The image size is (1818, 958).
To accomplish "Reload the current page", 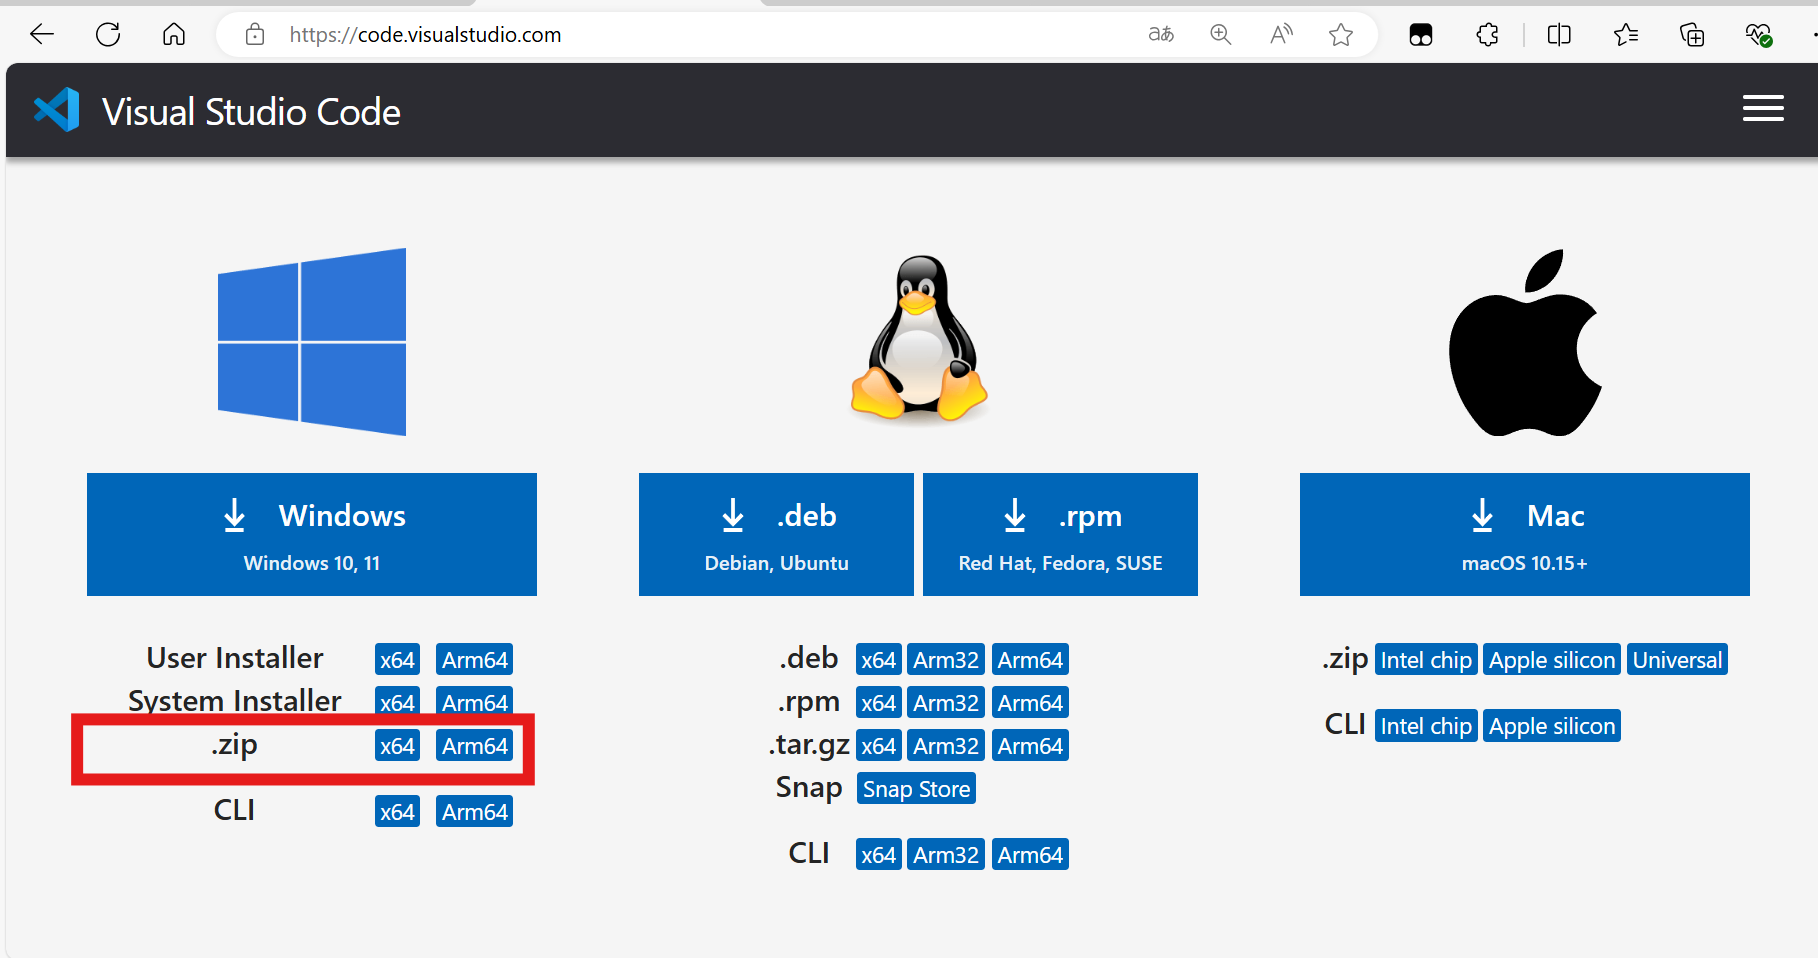I will click(108, 35).
